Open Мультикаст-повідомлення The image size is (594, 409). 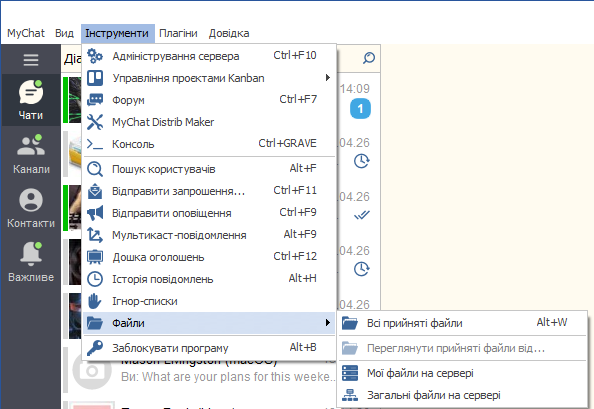coord(209,235)
